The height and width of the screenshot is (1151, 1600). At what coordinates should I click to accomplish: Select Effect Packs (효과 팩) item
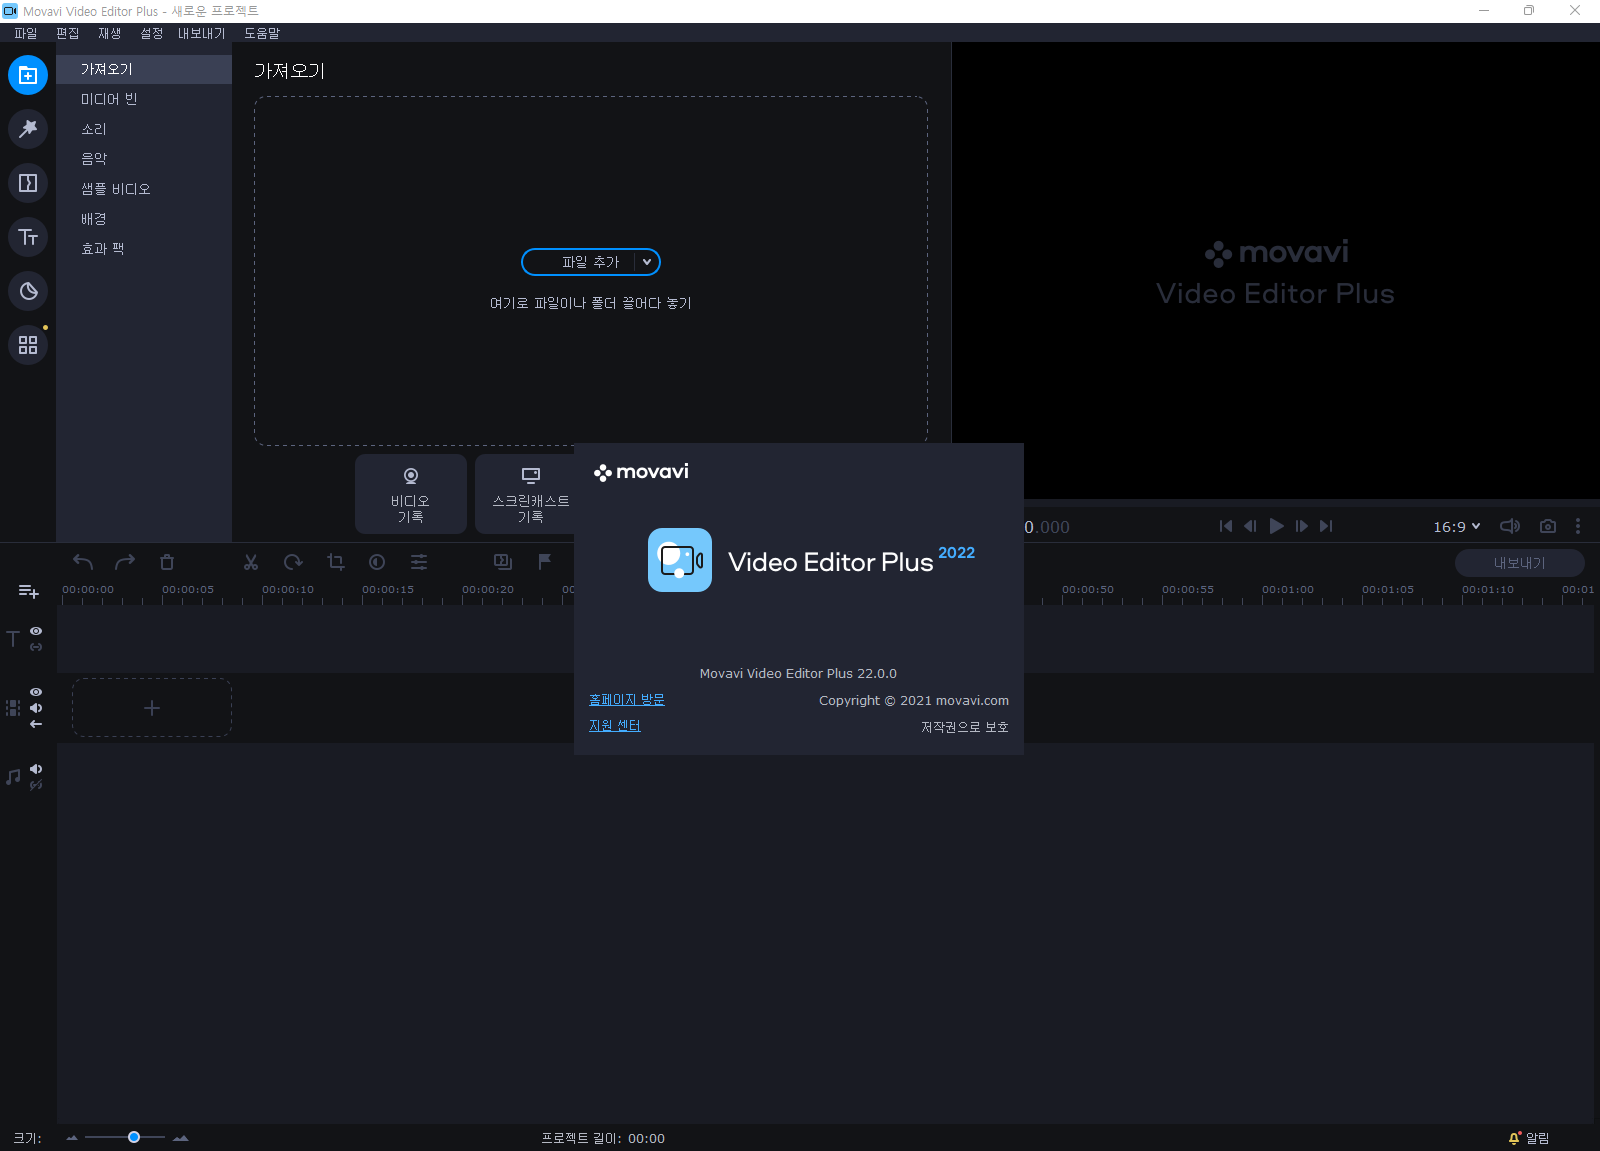pyautogui.click(x=144, y=249)
